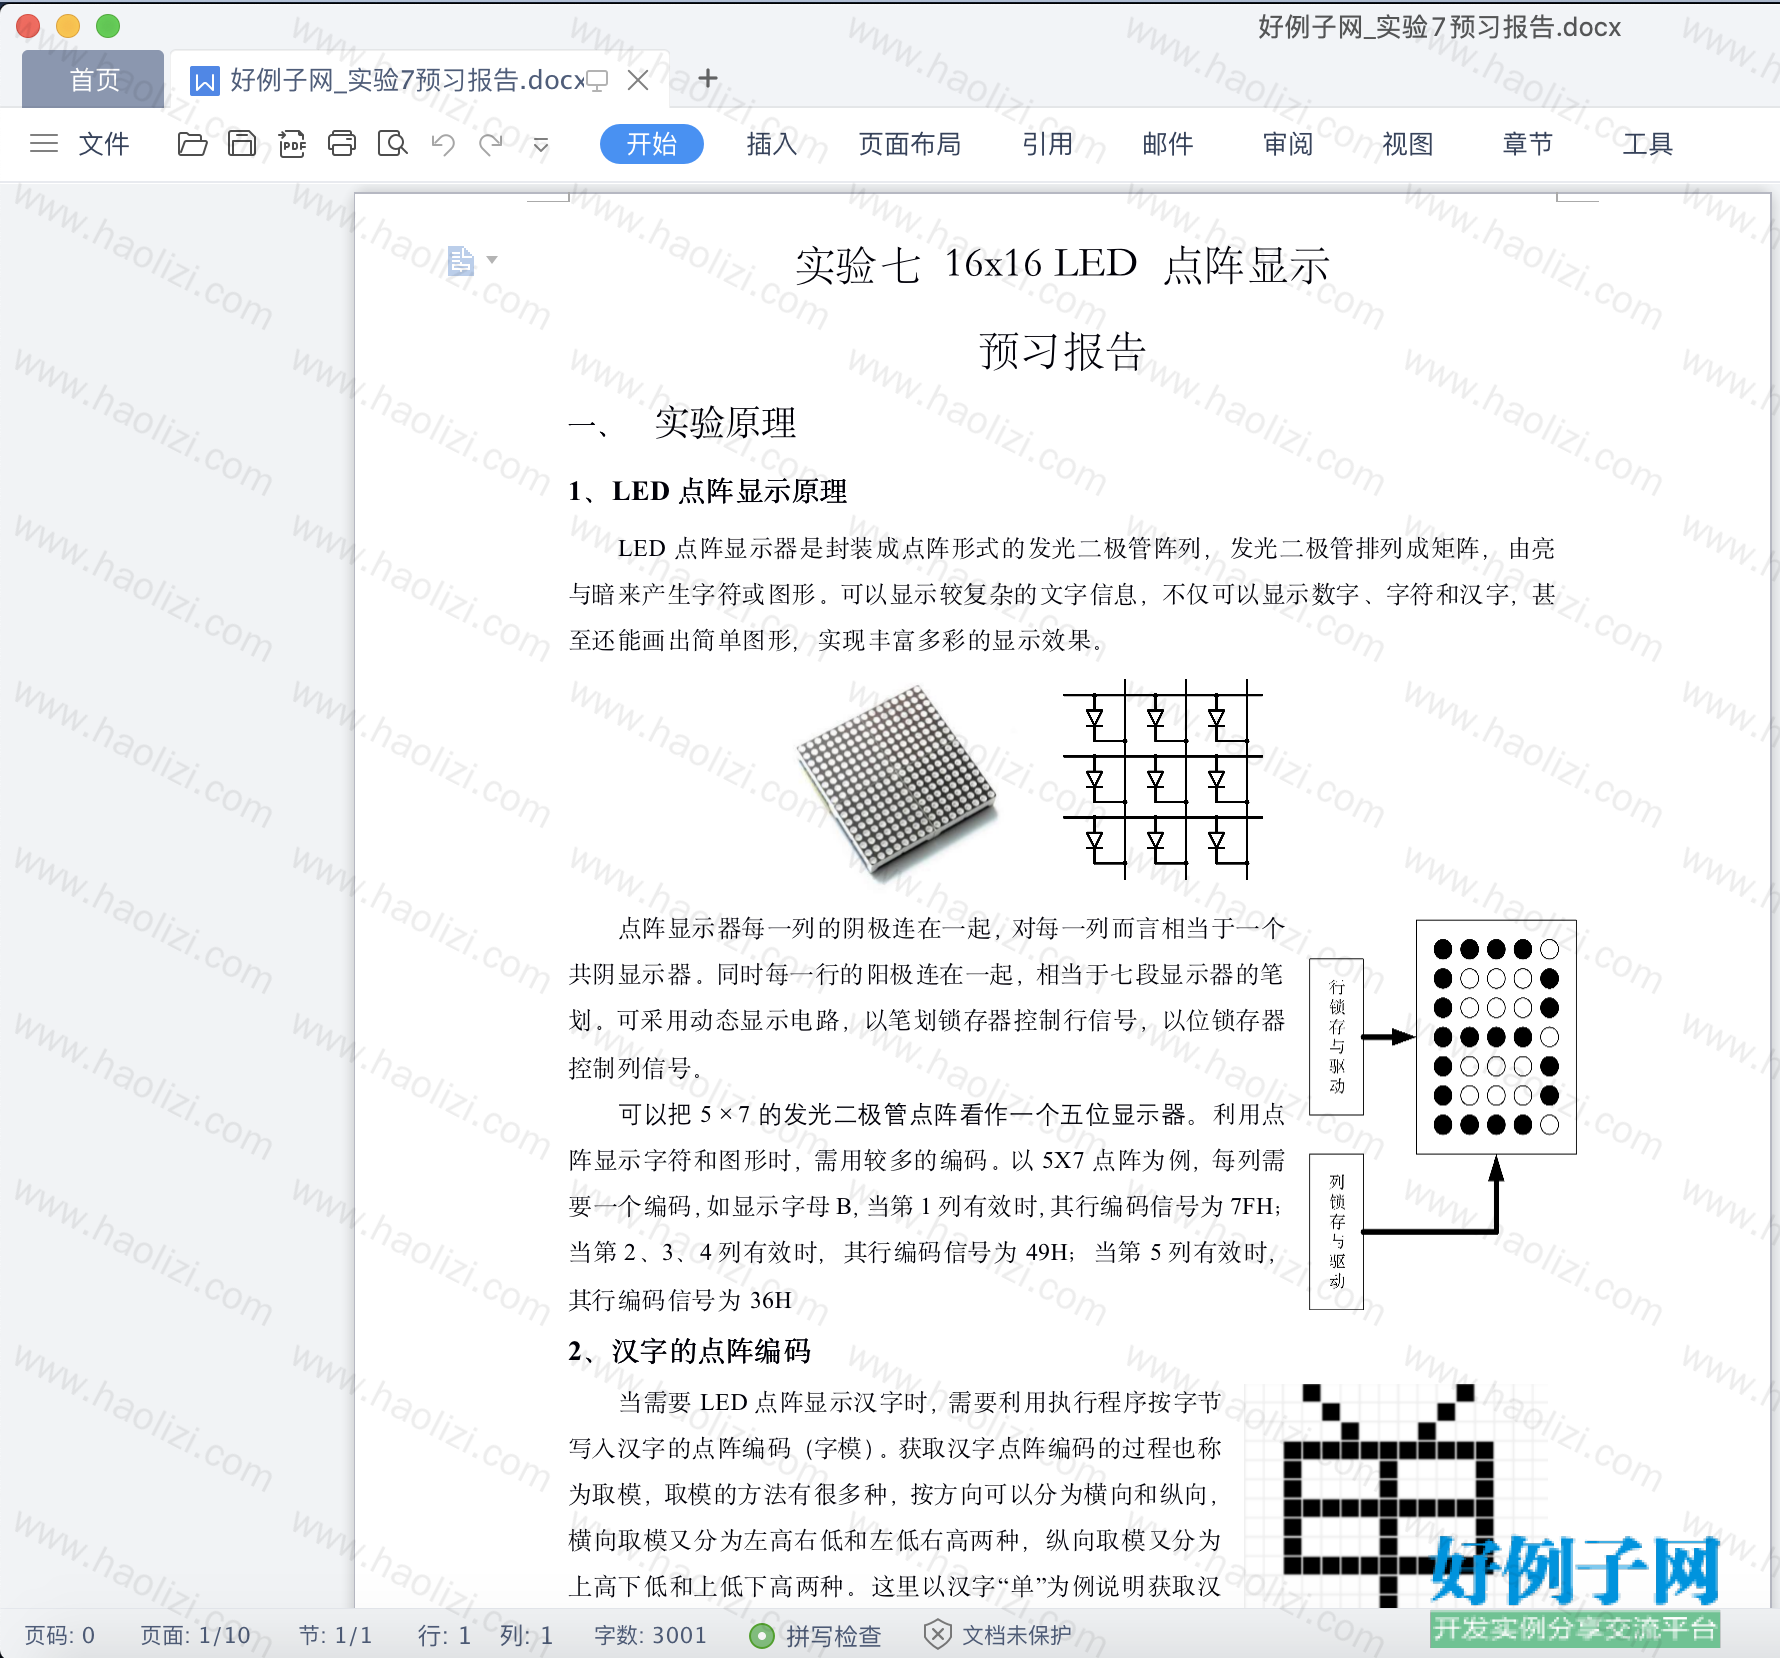Add a new tab with the plus button

(708, 78)
